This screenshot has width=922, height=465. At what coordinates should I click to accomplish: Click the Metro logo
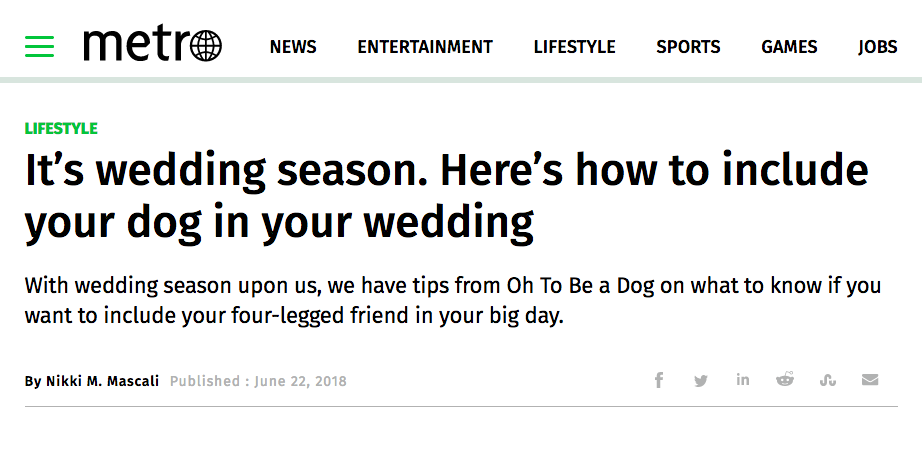(152, 45)
